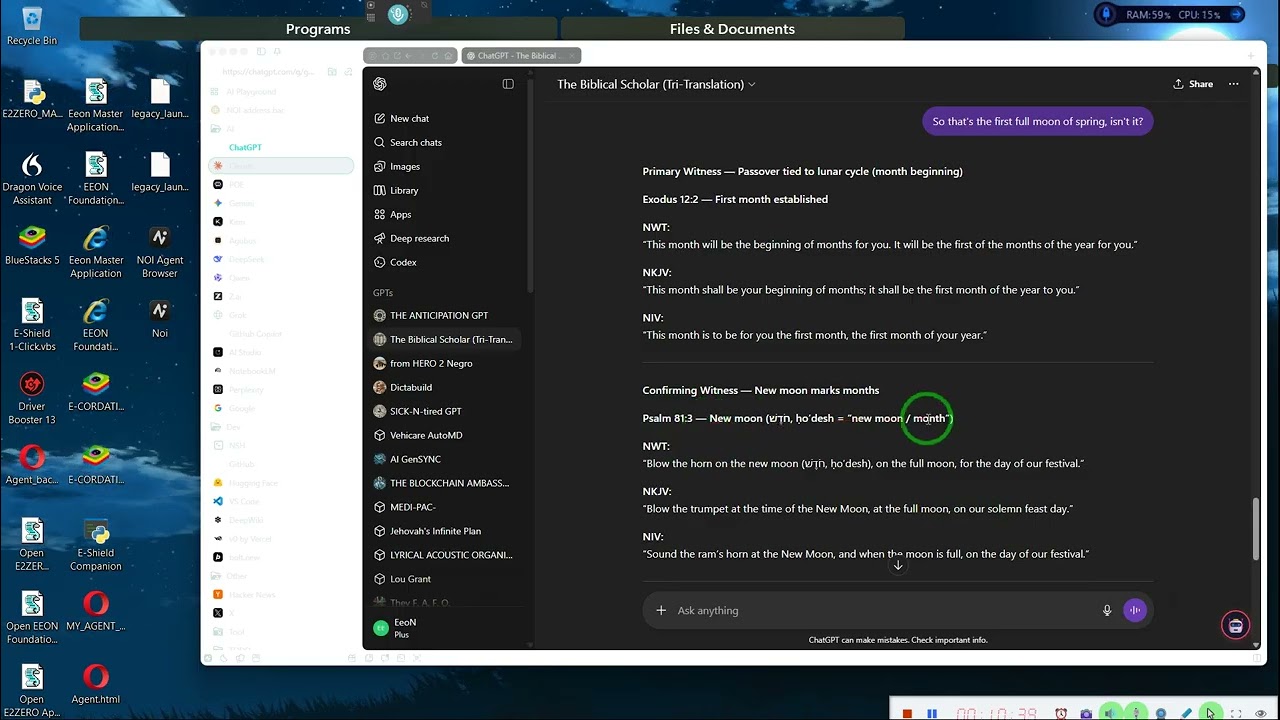Add attachment with the plus button

(x=661, y=610)
